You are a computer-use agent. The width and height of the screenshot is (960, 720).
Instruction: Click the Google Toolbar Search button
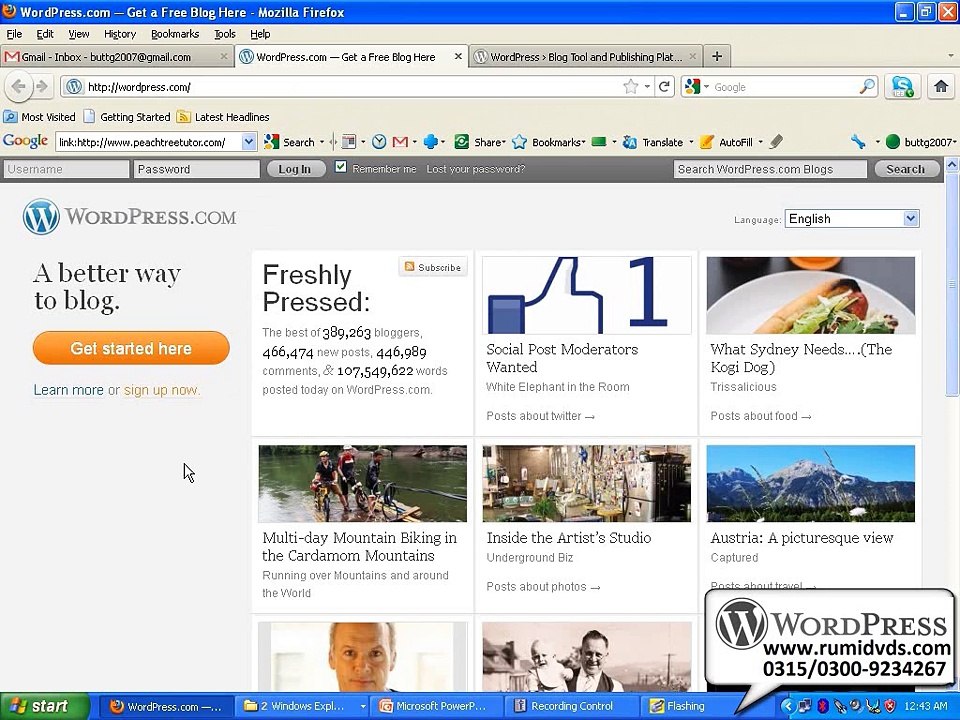[x=290, y=142]
